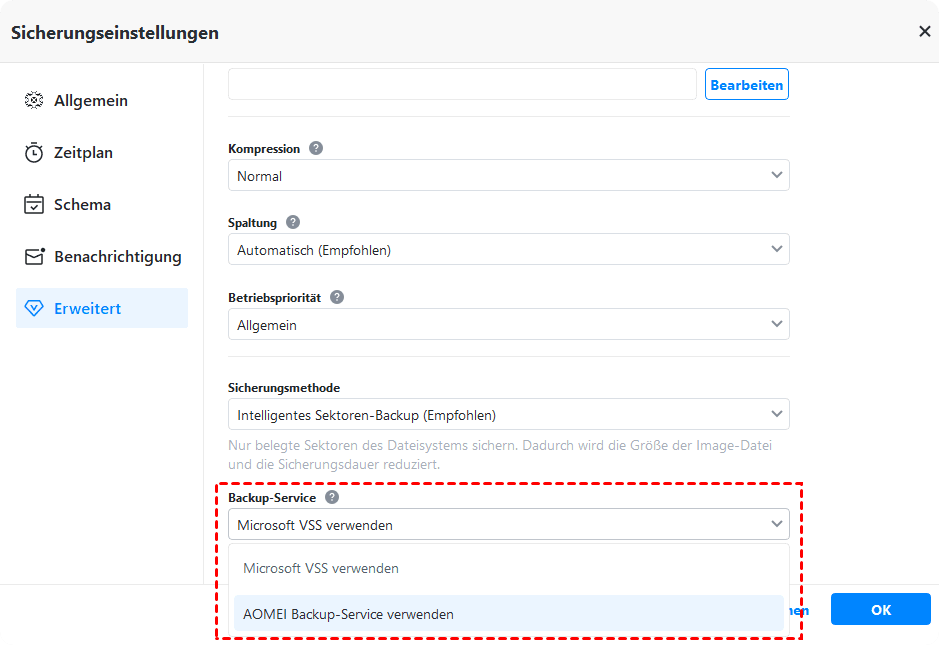939x645 pixels.
Task: Collapse the Backup-Service dropdown
Action: point(508,525)
